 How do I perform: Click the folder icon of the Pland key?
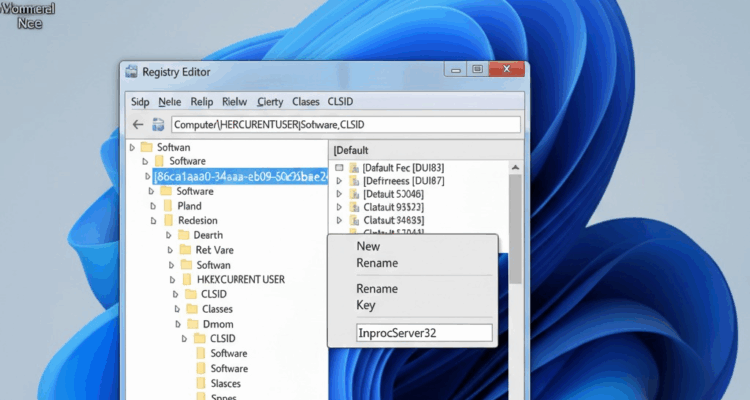click(168, 206)
